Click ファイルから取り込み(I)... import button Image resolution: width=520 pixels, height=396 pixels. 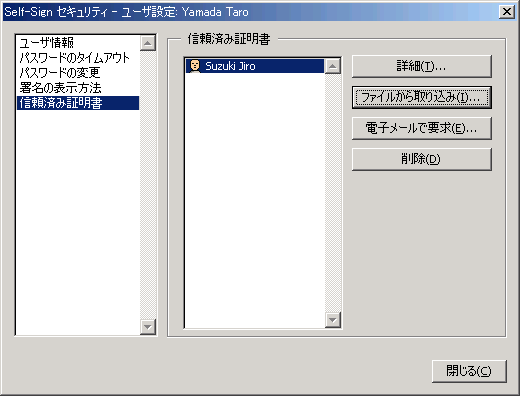[422, 97]
